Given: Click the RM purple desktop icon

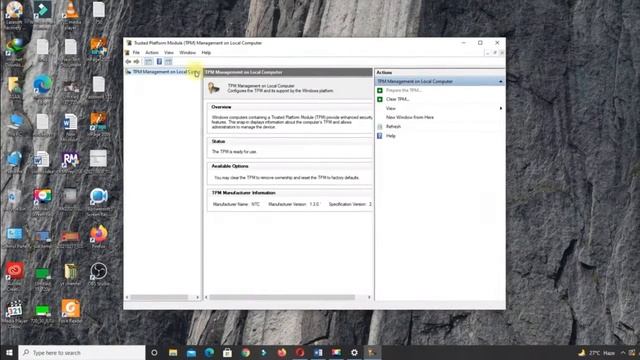Looking at the screenshot, I should click(x=70, y=162).
